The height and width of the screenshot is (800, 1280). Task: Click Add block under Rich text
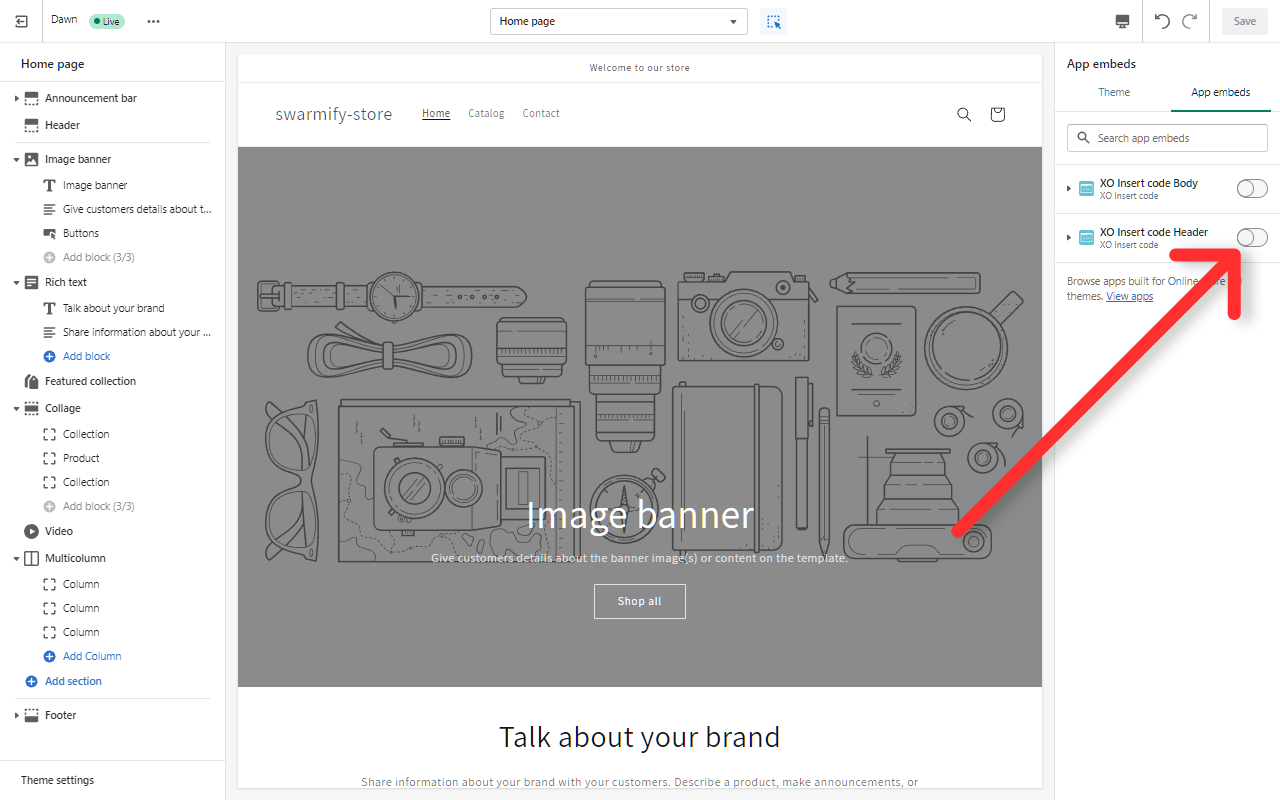coord(86,356)
